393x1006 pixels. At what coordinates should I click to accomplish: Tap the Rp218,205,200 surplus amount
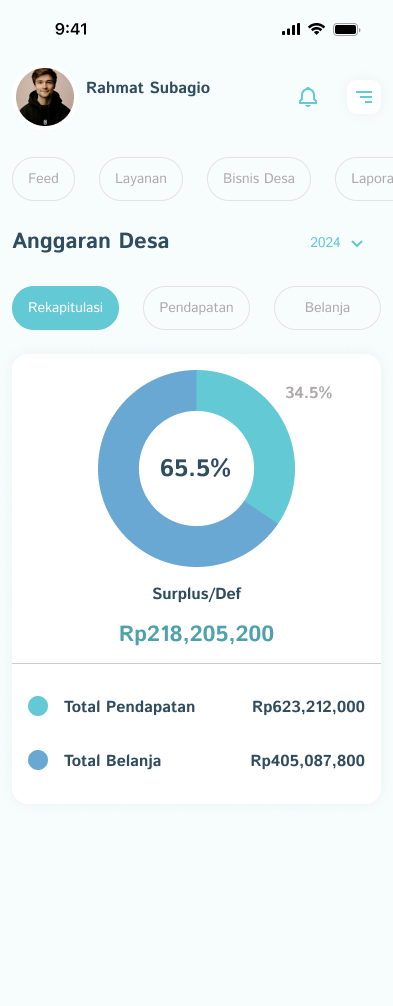pos(196,634)
